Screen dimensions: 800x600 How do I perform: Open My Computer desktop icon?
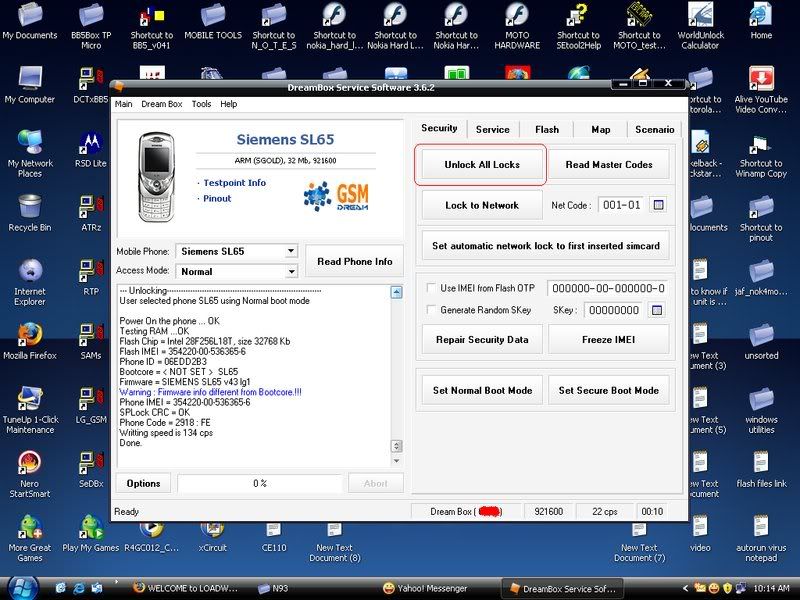[30, 85]
